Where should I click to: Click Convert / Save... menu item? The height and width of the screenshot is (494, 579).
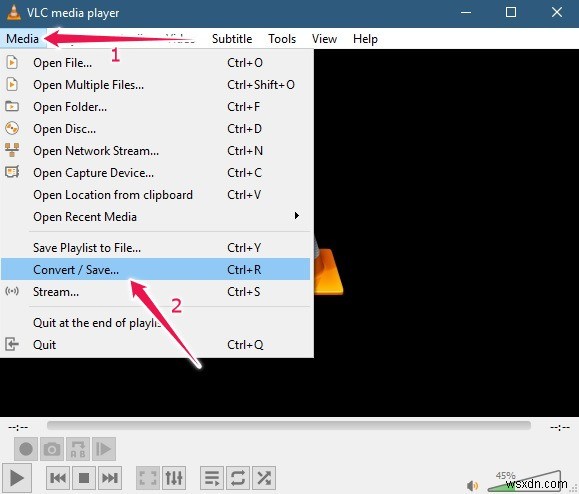155,270
